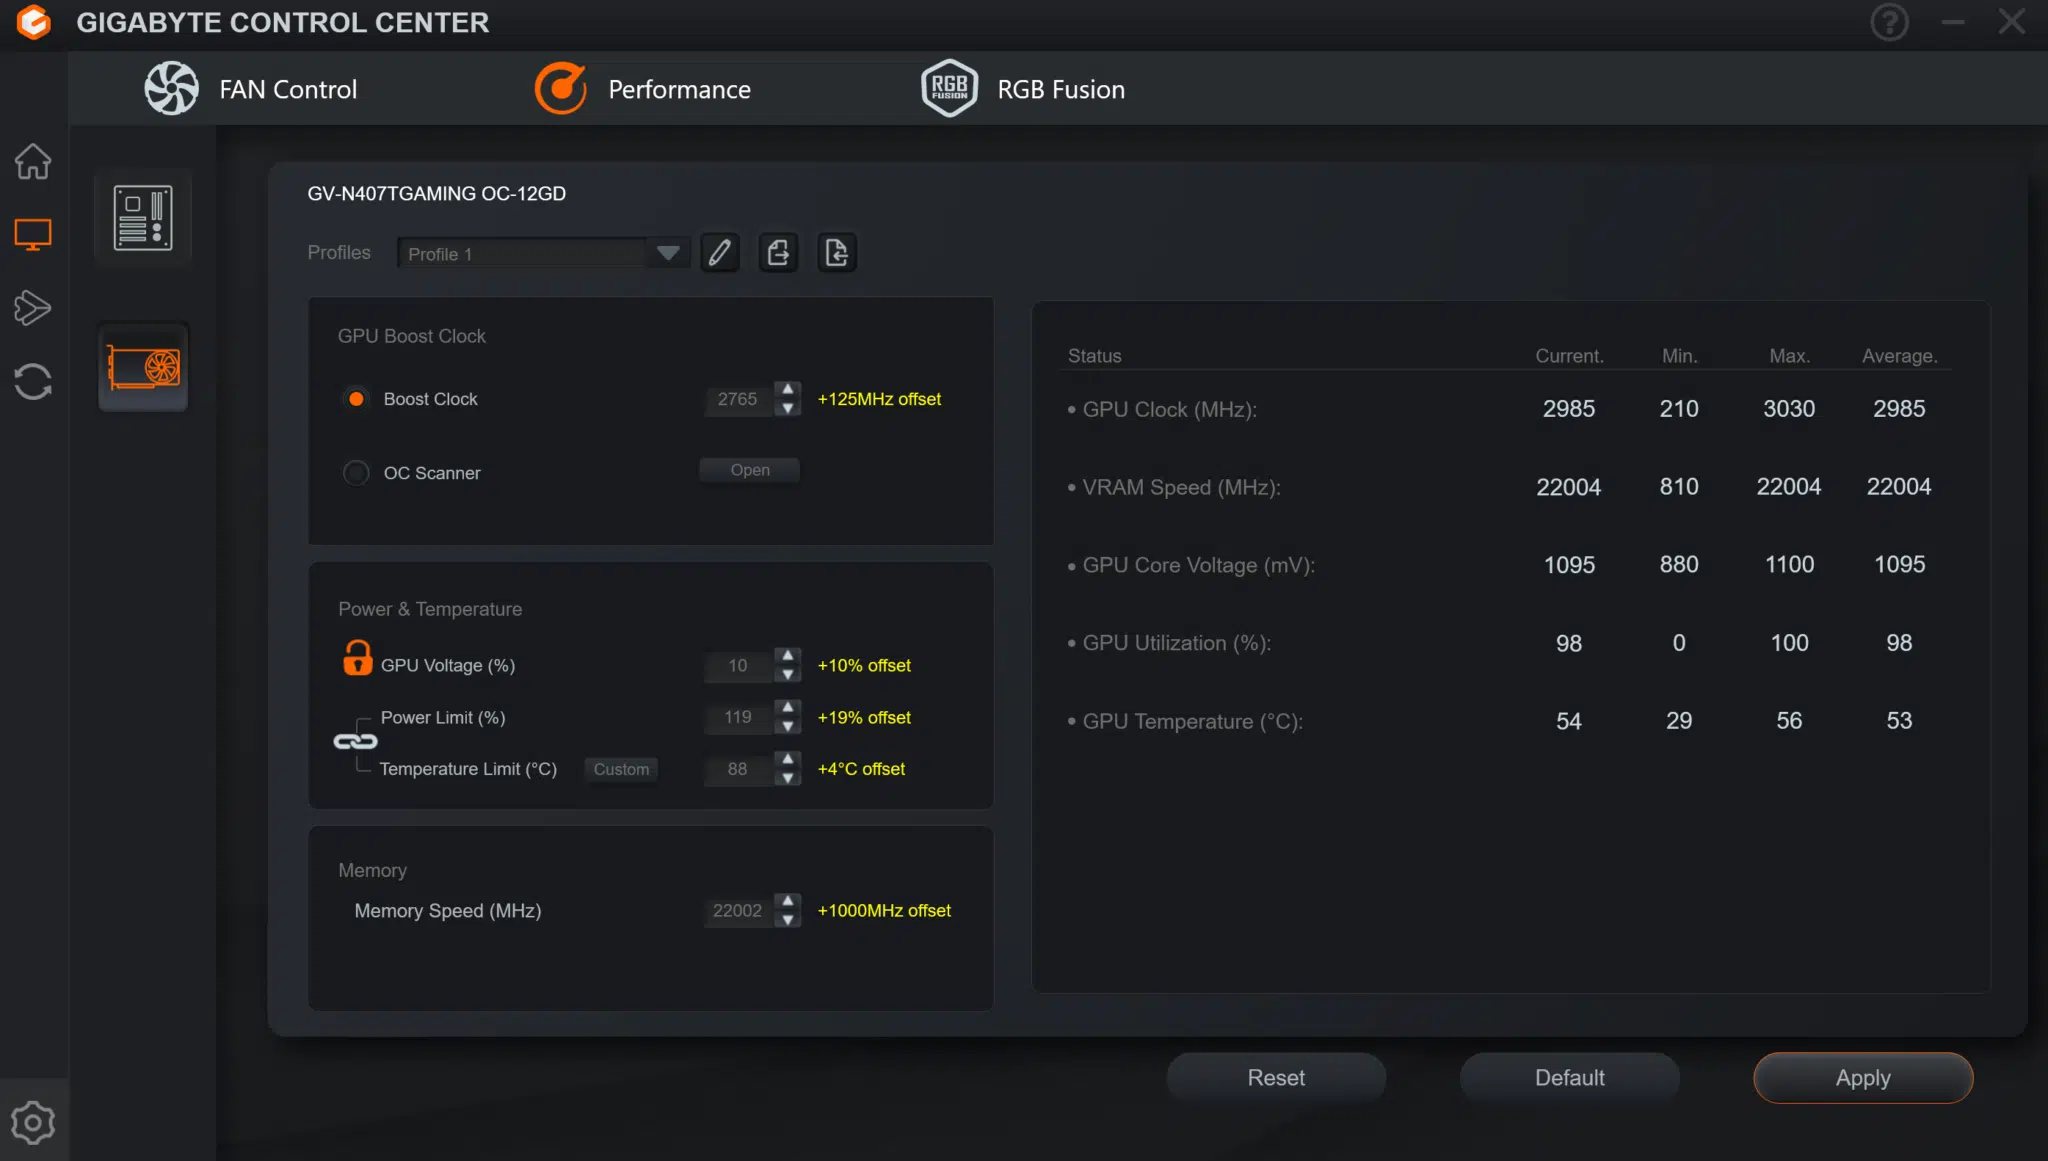Go to Home in the sidebar
The height and width of the screenshot is (1161, 2048).
coord(33,161)
